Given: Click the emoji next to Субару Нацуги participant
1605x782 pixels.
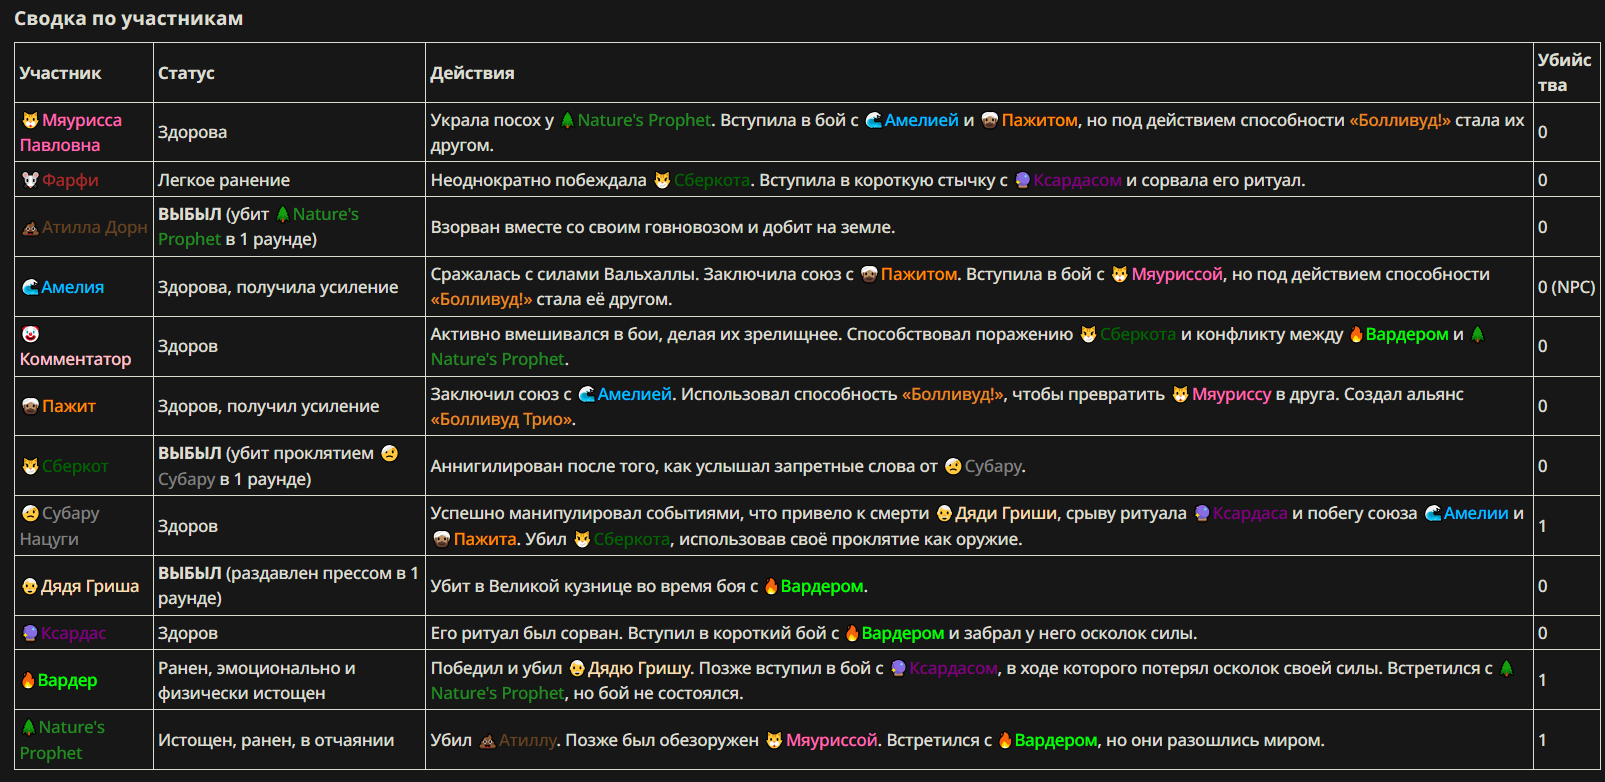Looking at the screenshot, I should (x=30, y=513).
